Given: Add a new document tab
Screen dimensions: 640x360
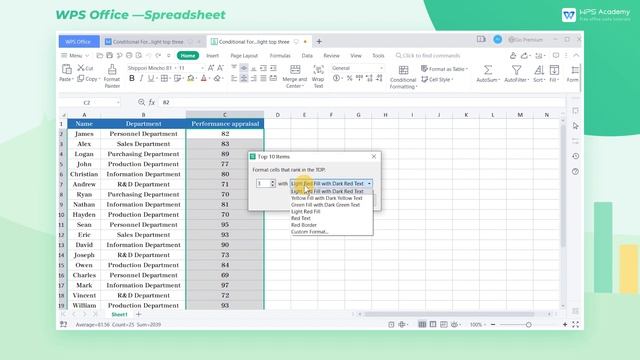Looking at the screenshot, I should coord(319,41).
